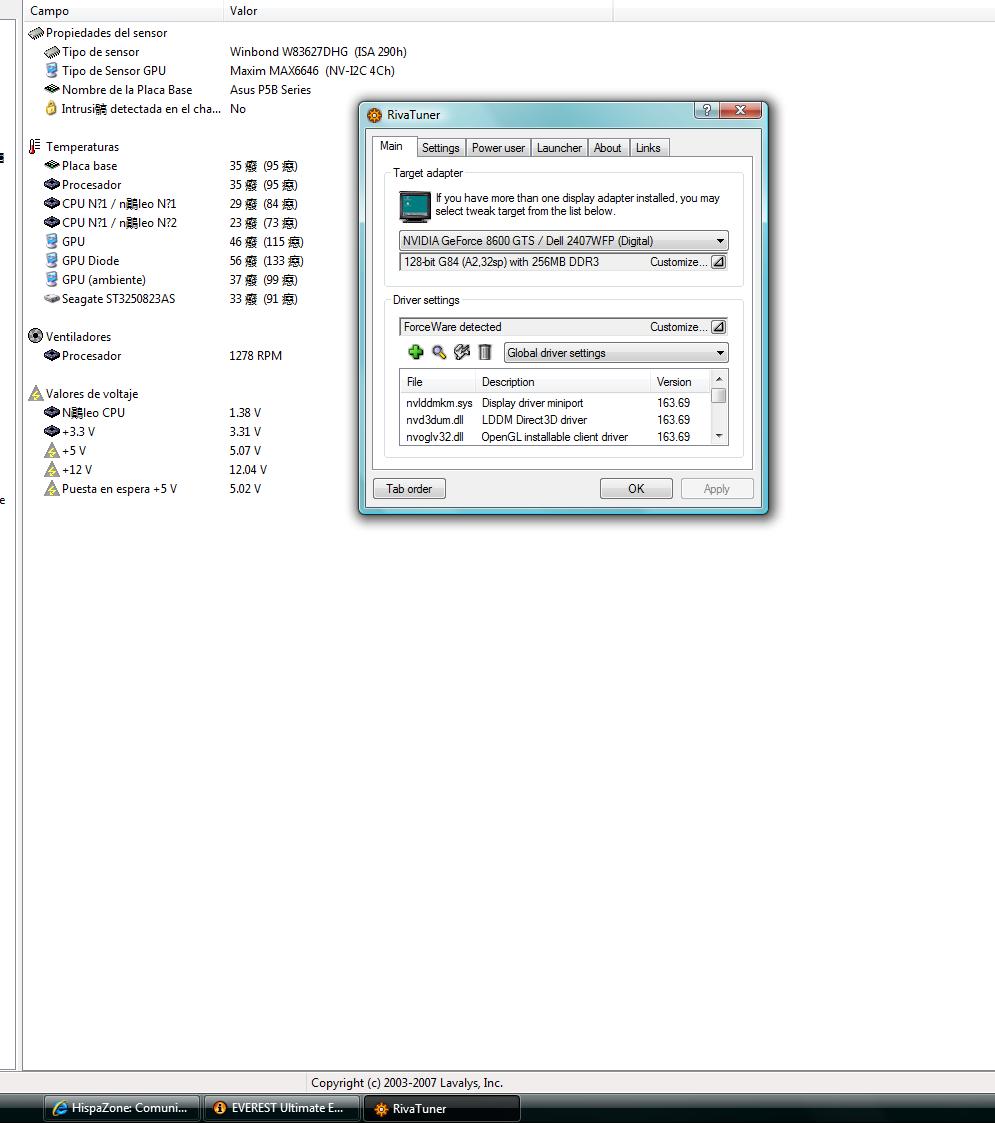Expand the NVIDIA GeForce 8600 GTS adapter dropdown
The width and height of the screenshot is (995, 1123).
[720, 241]
